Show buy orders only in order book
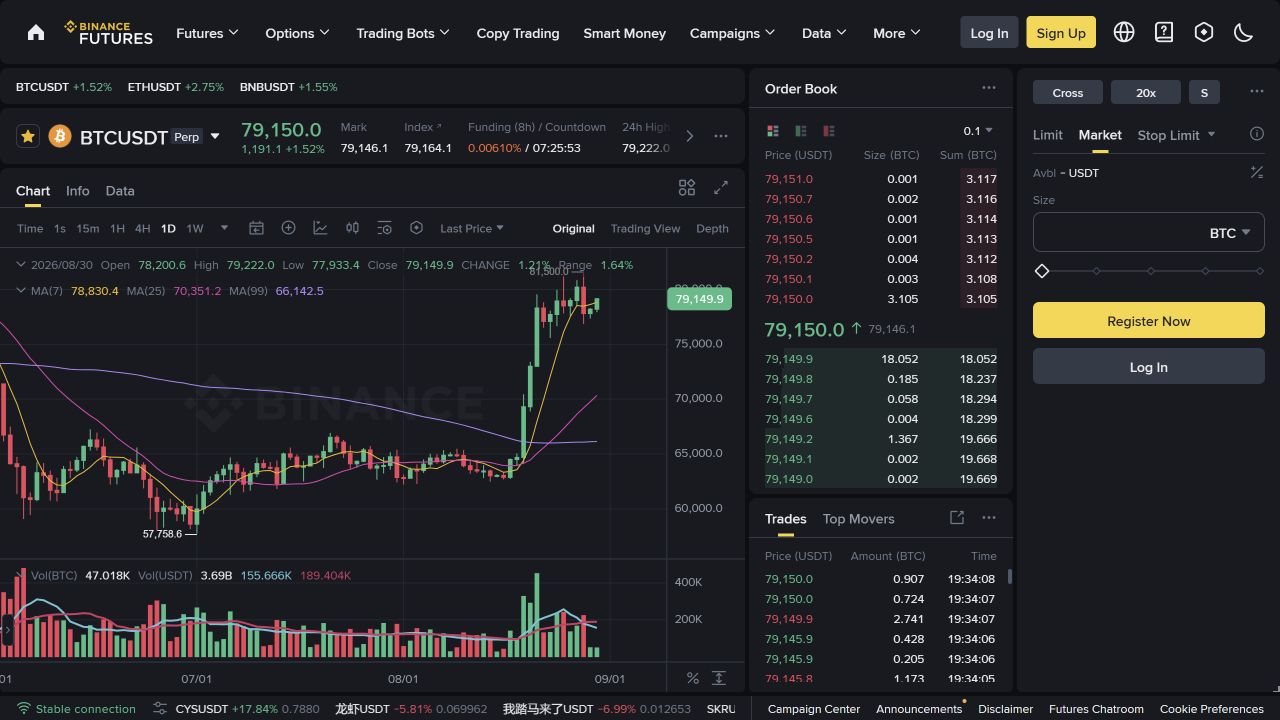The image size is (1280, 720). click(x=801, y=131)
